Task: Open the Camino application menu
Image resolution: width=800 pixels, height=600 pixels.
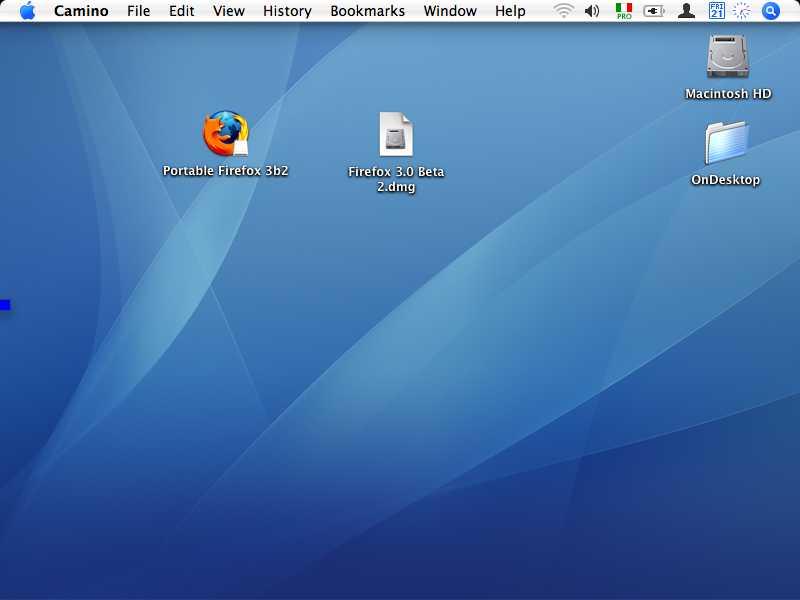Action: [82, 11]
